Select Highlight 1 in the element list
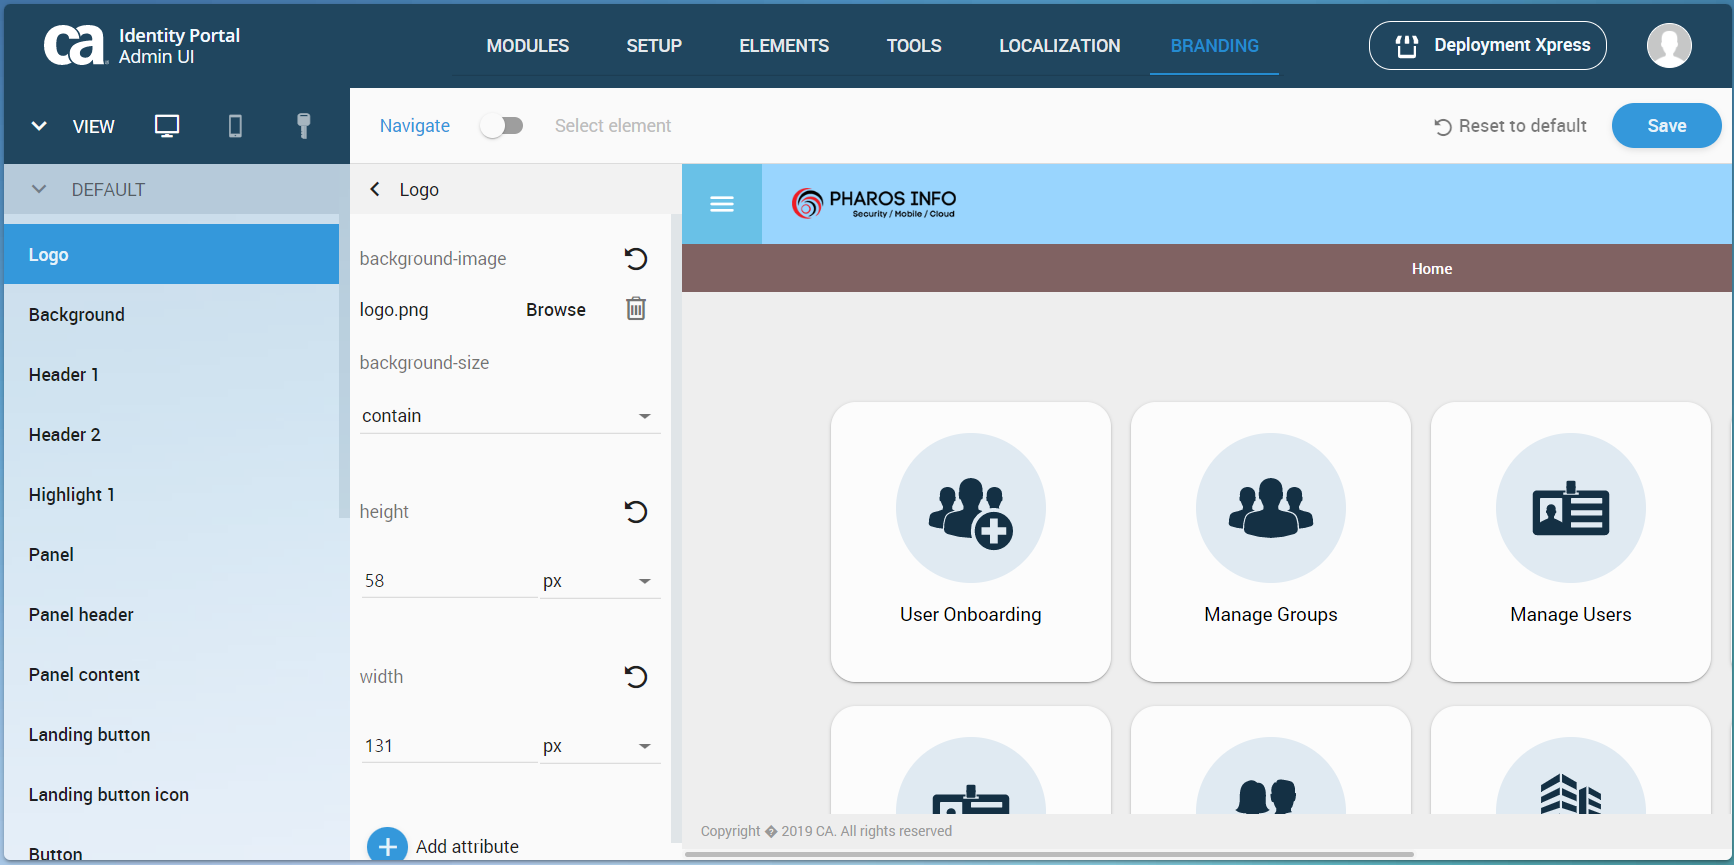 tap(172, 494)
